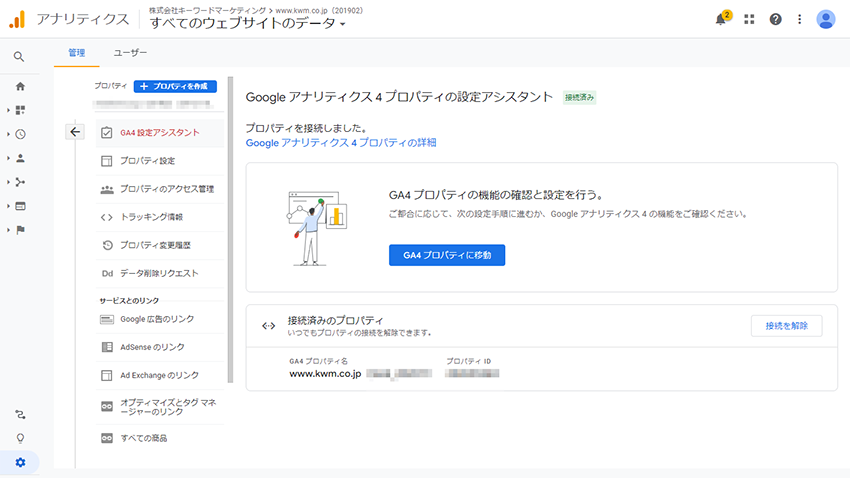Viewport: 850px width, 478px height.
Task: Expand the Realtime section arrow
Action: (x=8, y=134)
